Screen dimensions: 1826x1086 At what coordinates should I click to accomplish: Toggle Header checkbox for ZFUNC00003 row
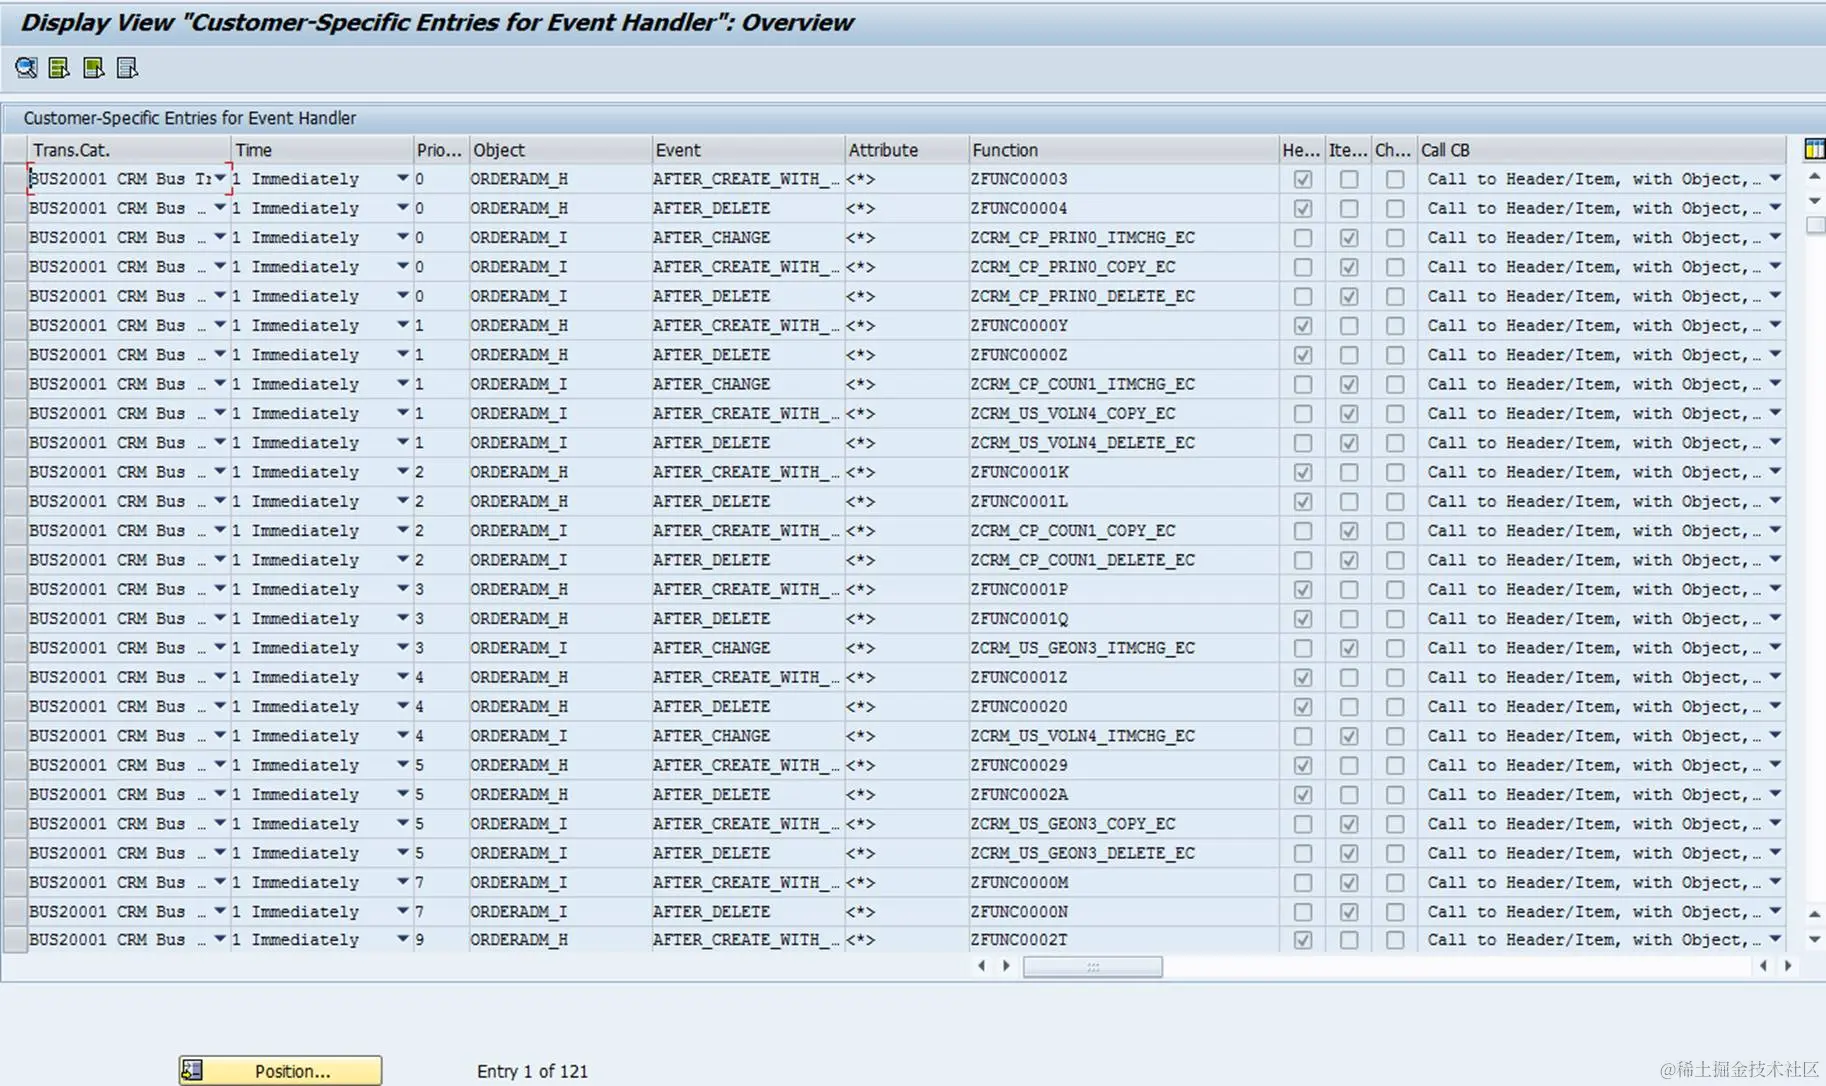[x=1302, y=179]
